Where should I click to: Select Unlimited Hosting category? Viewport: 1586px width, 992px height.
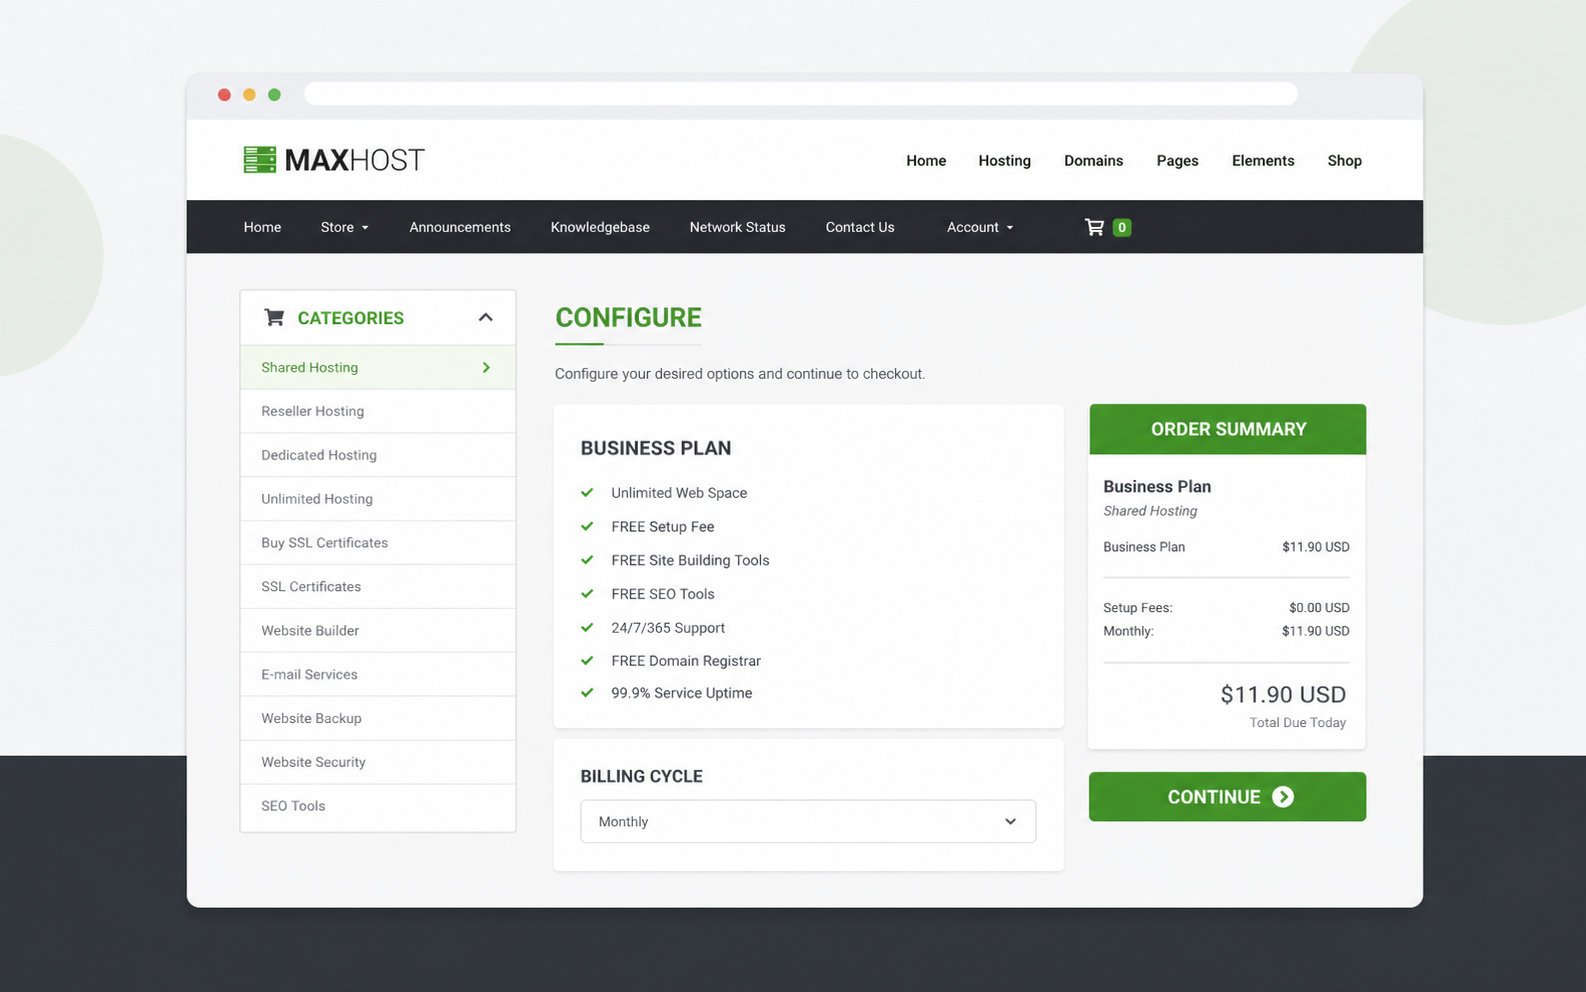(378, 499)
